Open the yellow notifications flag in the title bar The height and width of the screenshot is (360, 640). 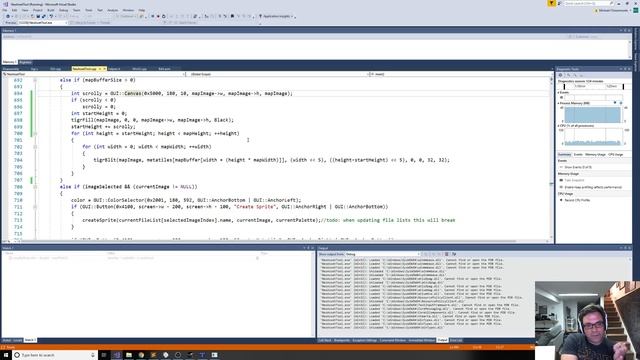click(551, 3)
